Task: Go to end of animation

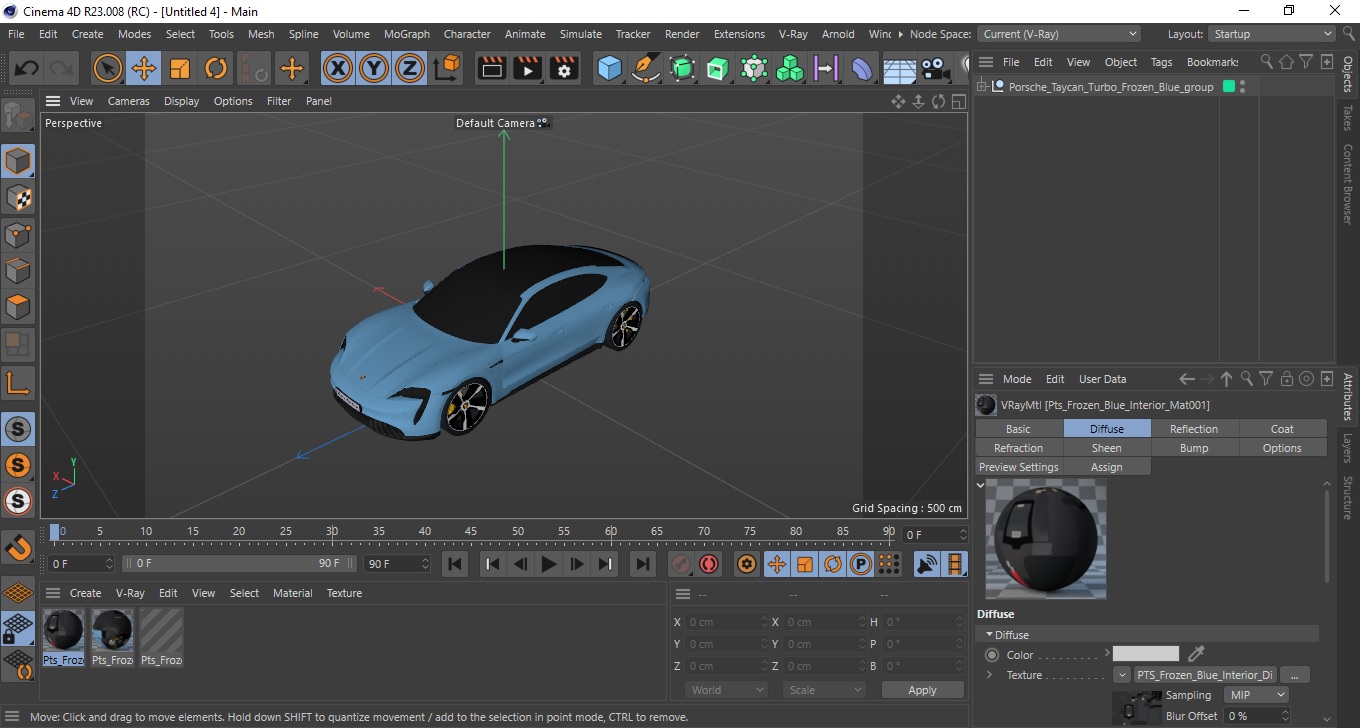Action: click(x=643, y=564)
